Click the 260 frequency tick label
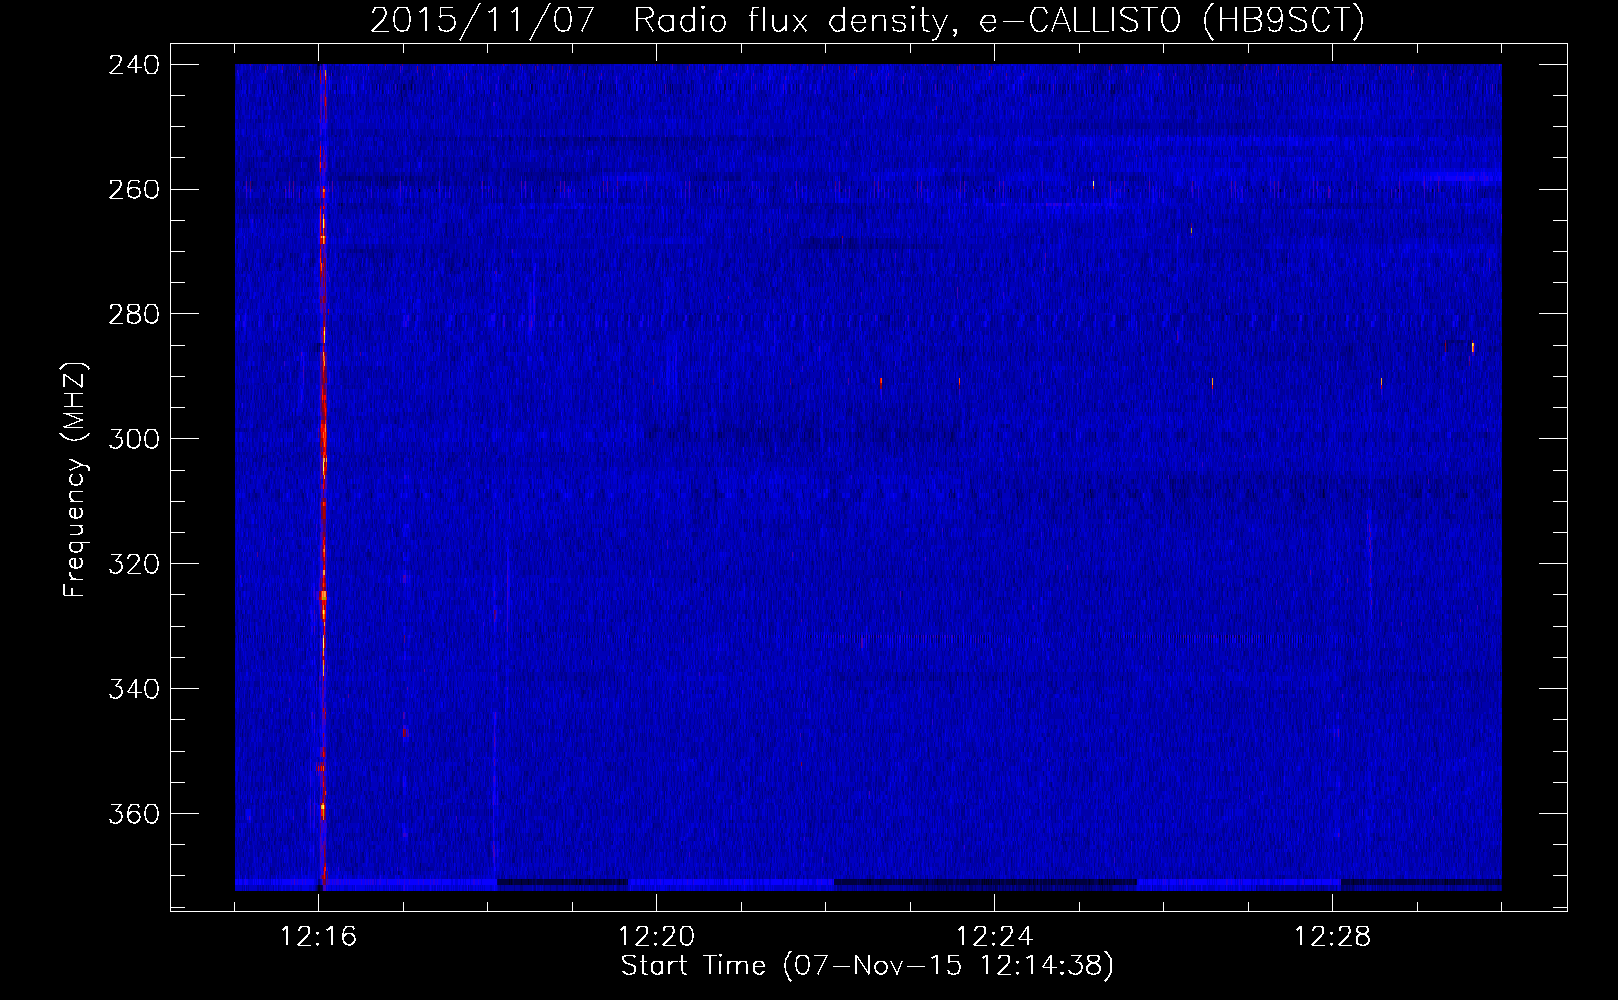This screenshot has width=1618, height=1000. click(x=133, y=190)
